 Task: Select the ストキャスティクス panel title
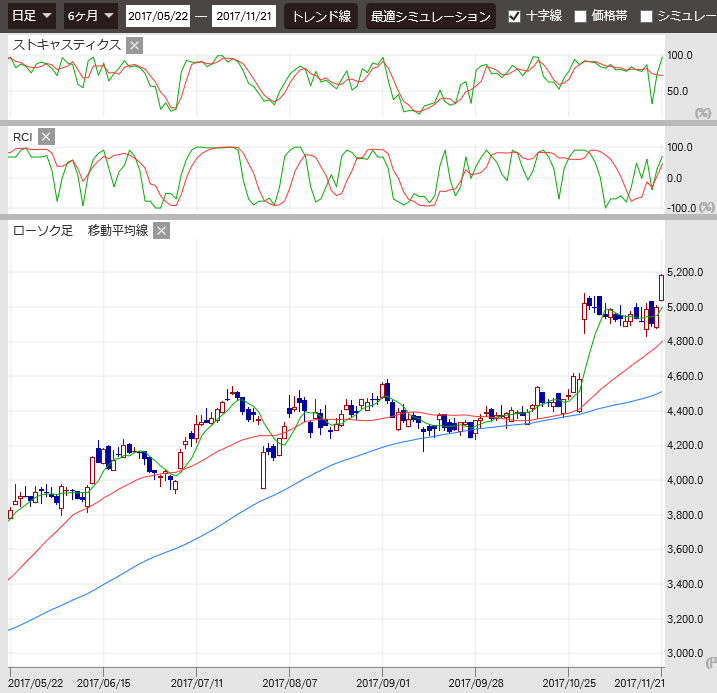point(67,45)
